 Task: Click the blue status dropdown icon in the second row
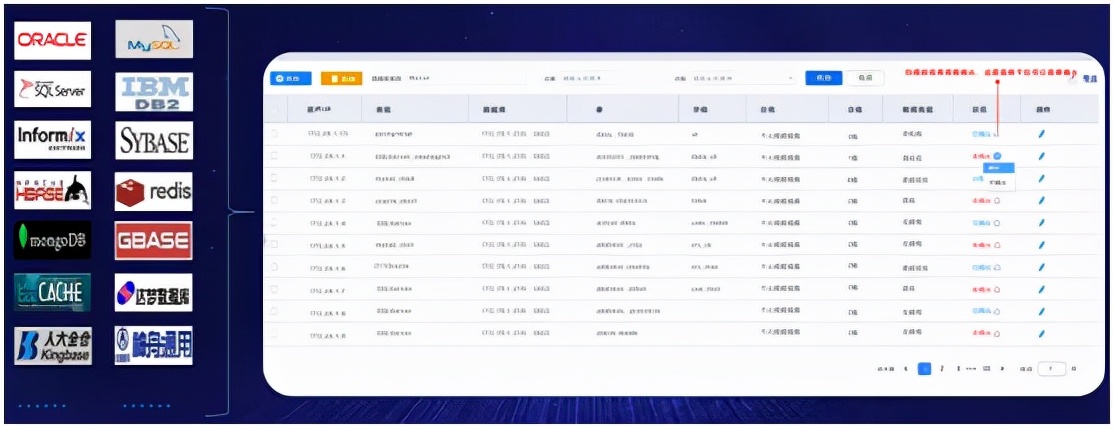(997, 156)
